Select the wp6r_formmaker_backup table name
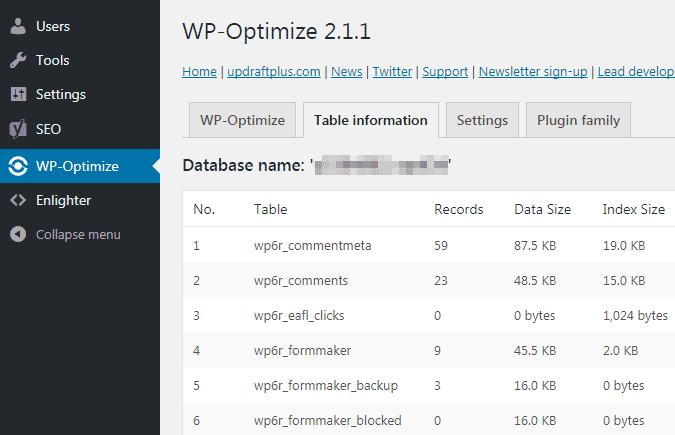 (326, 385)
